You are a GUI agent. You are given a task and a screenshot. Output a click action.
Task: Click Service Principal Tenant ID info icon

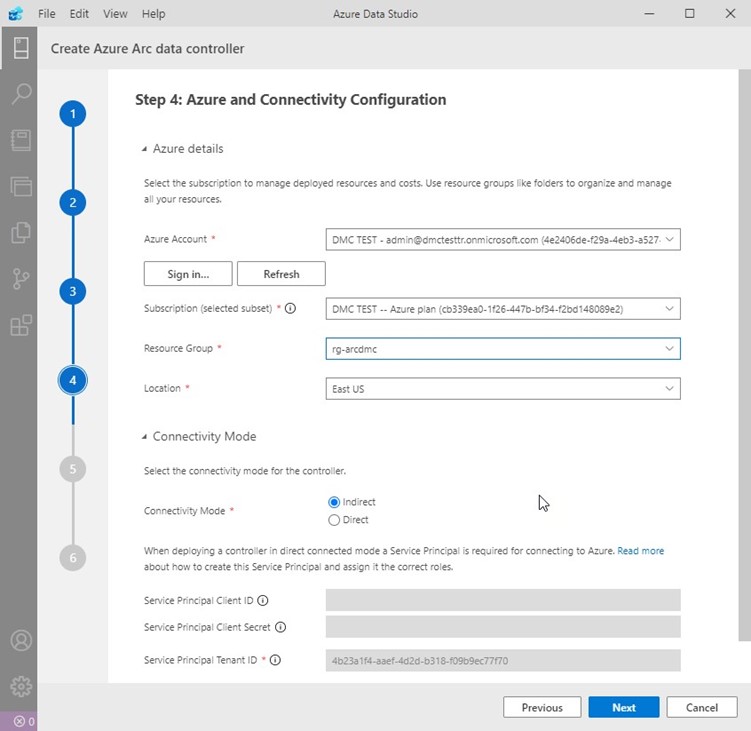(x=275, y=660)
